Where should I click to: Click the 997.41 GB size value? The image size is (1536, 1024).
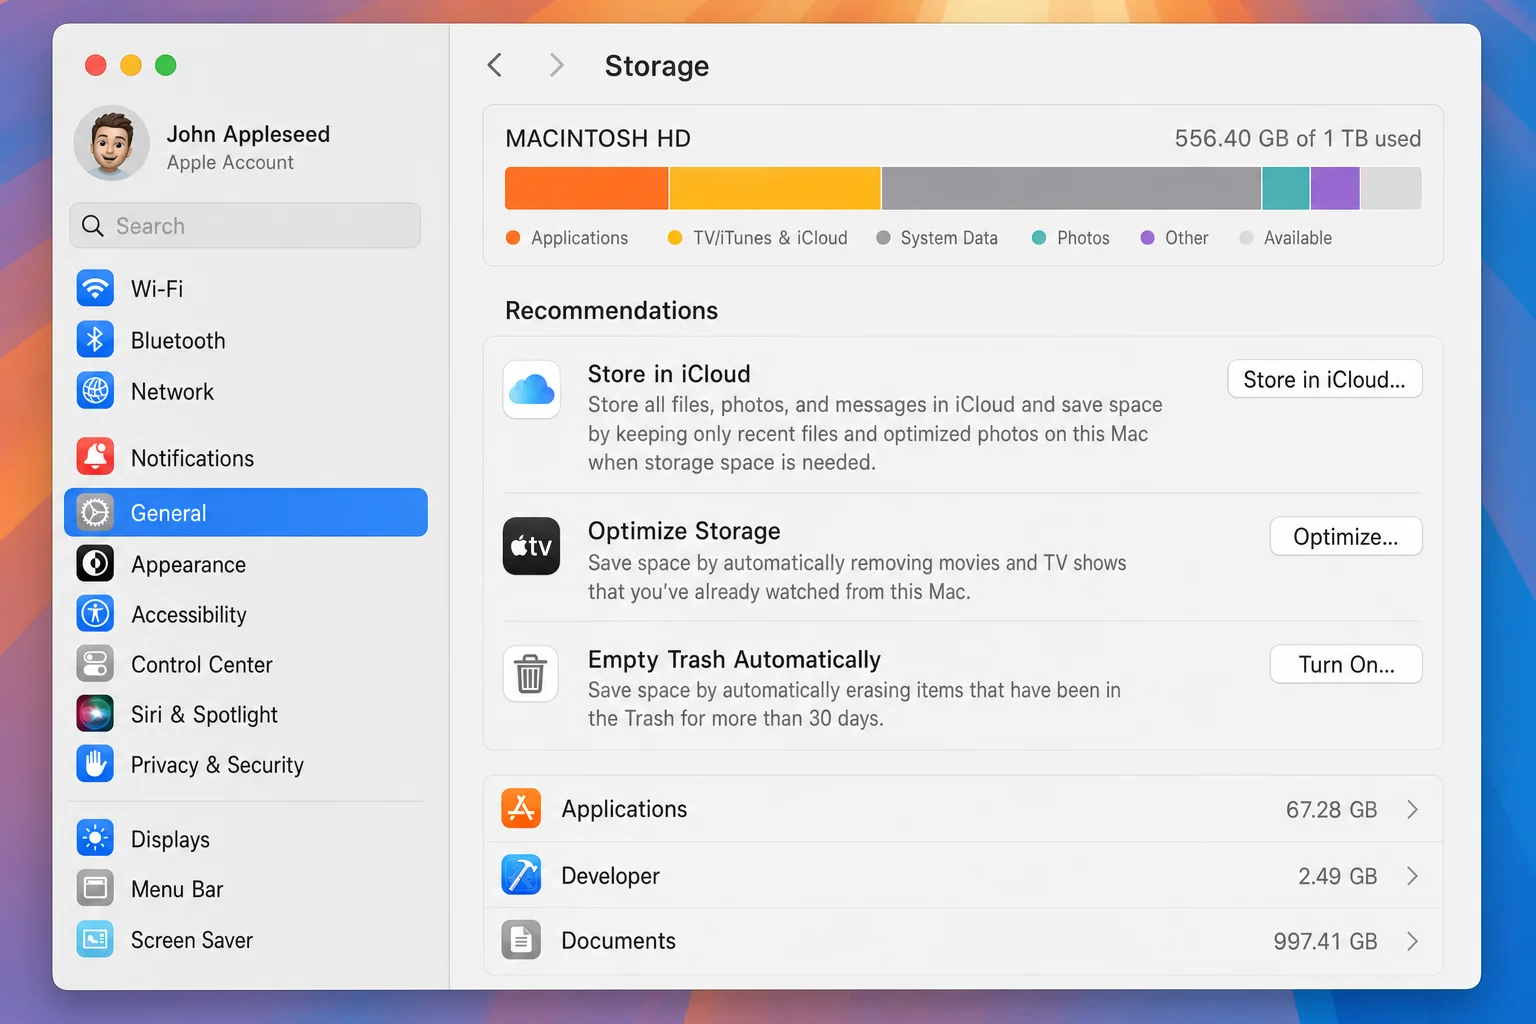click(x=1325, y=941)
